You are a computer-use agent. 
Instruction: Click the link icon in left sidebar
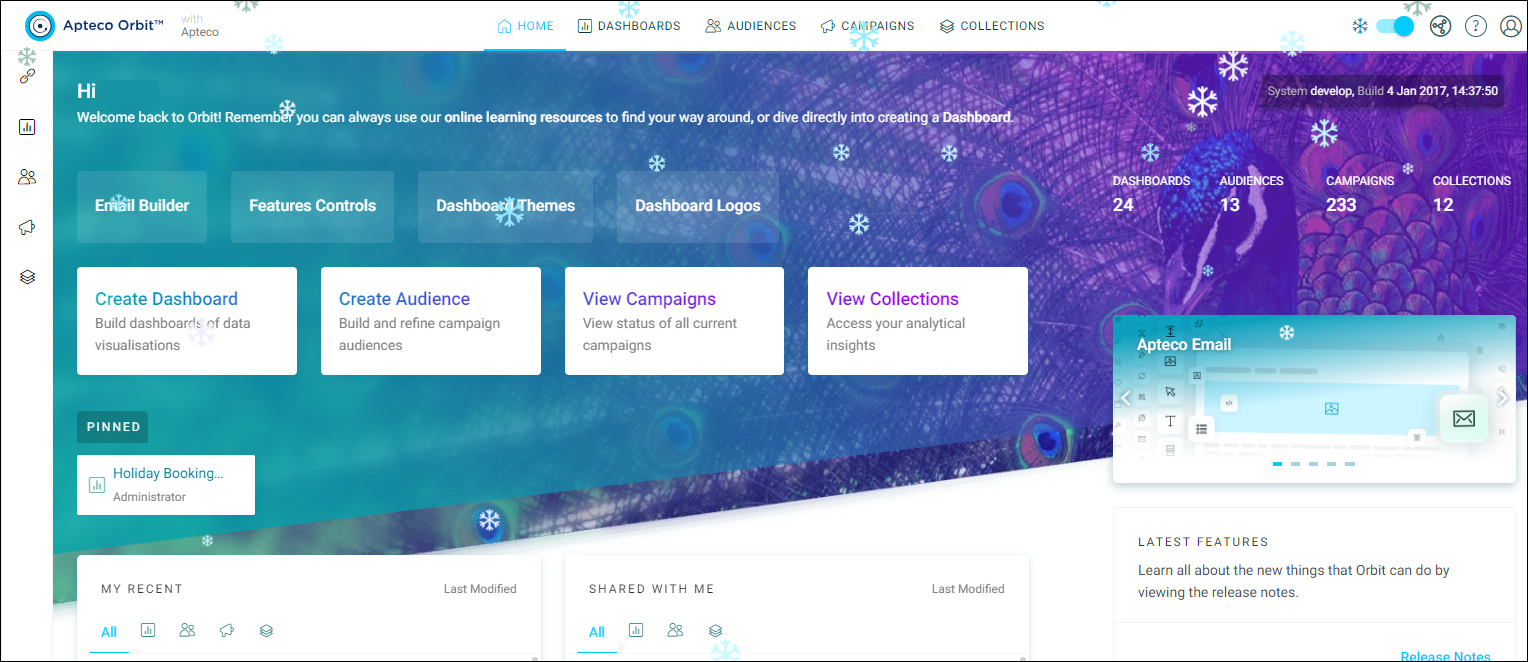27,76
